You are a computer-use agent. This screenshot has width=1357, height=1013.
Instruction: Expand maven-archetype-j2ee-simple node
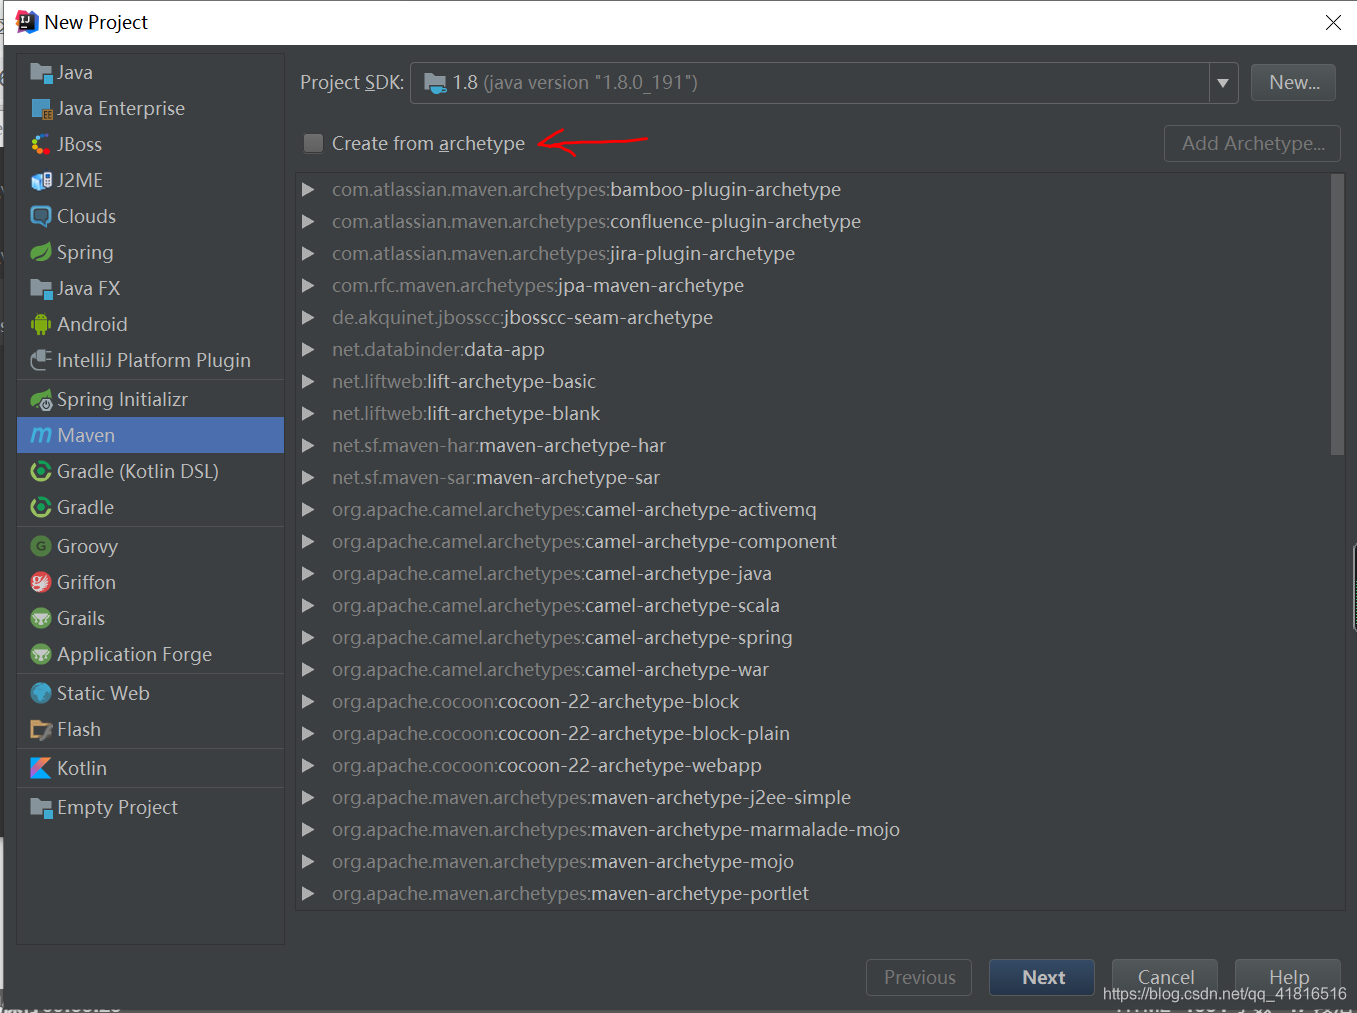(x=309, y=797)
